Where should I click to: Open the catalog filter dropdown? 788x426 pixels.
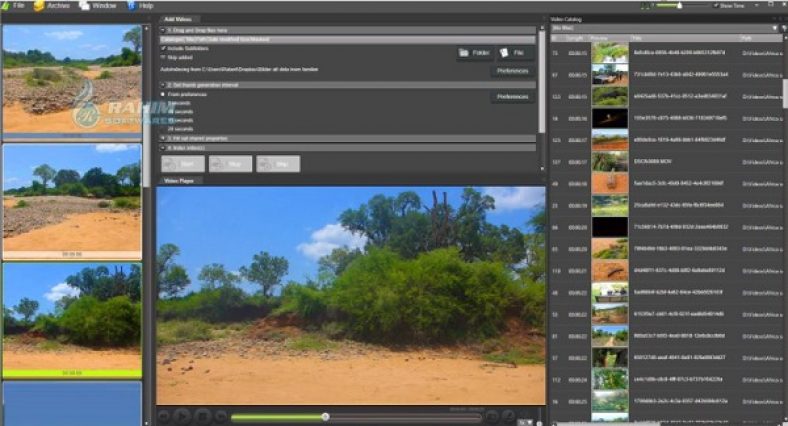pyautogui.click(x=775, y=29)
